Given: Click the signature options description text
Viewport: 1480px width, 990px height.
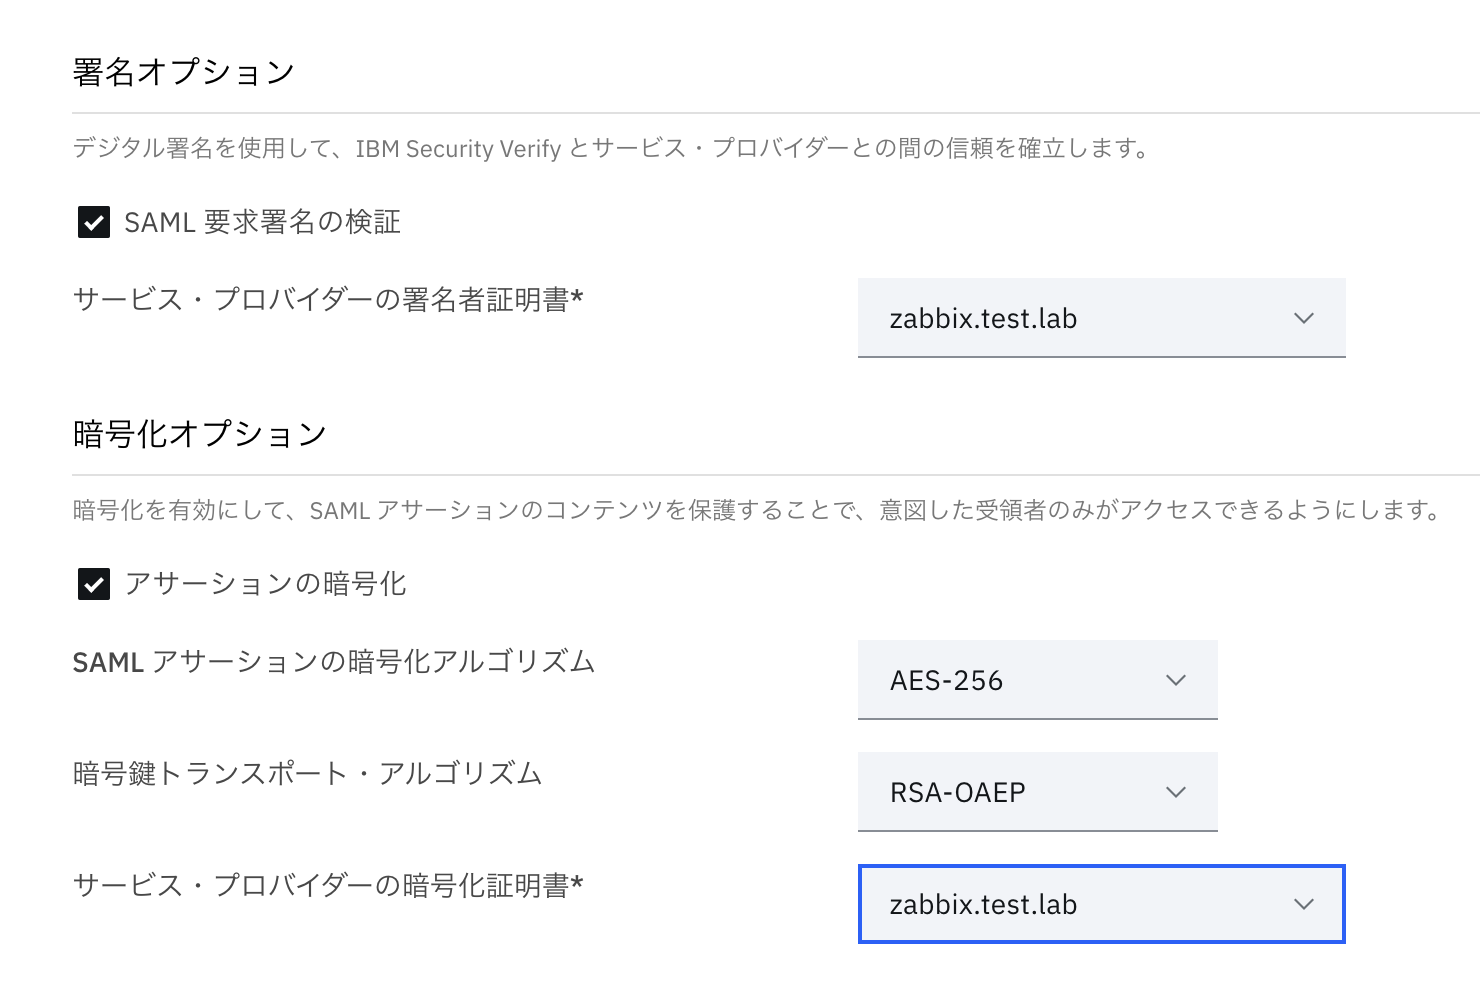Looking at the screenshot, I should click(x=610, y=148).
